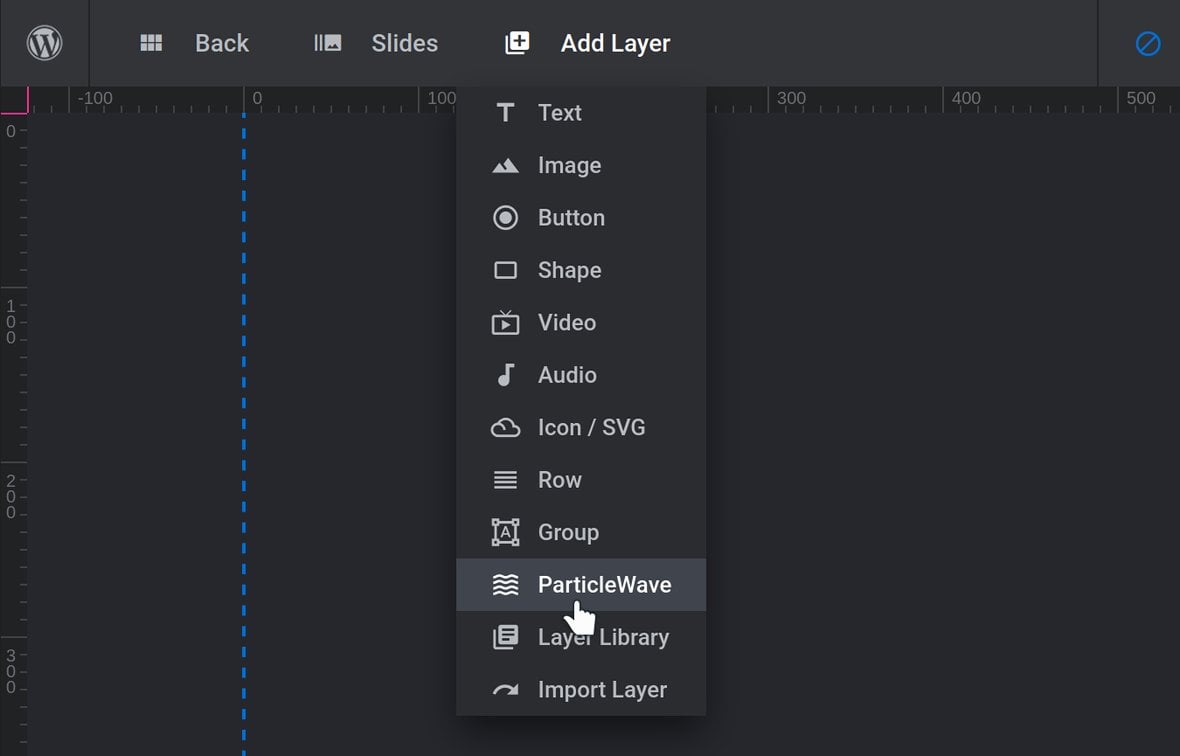Click the ParticleWave waves icon

505,584
